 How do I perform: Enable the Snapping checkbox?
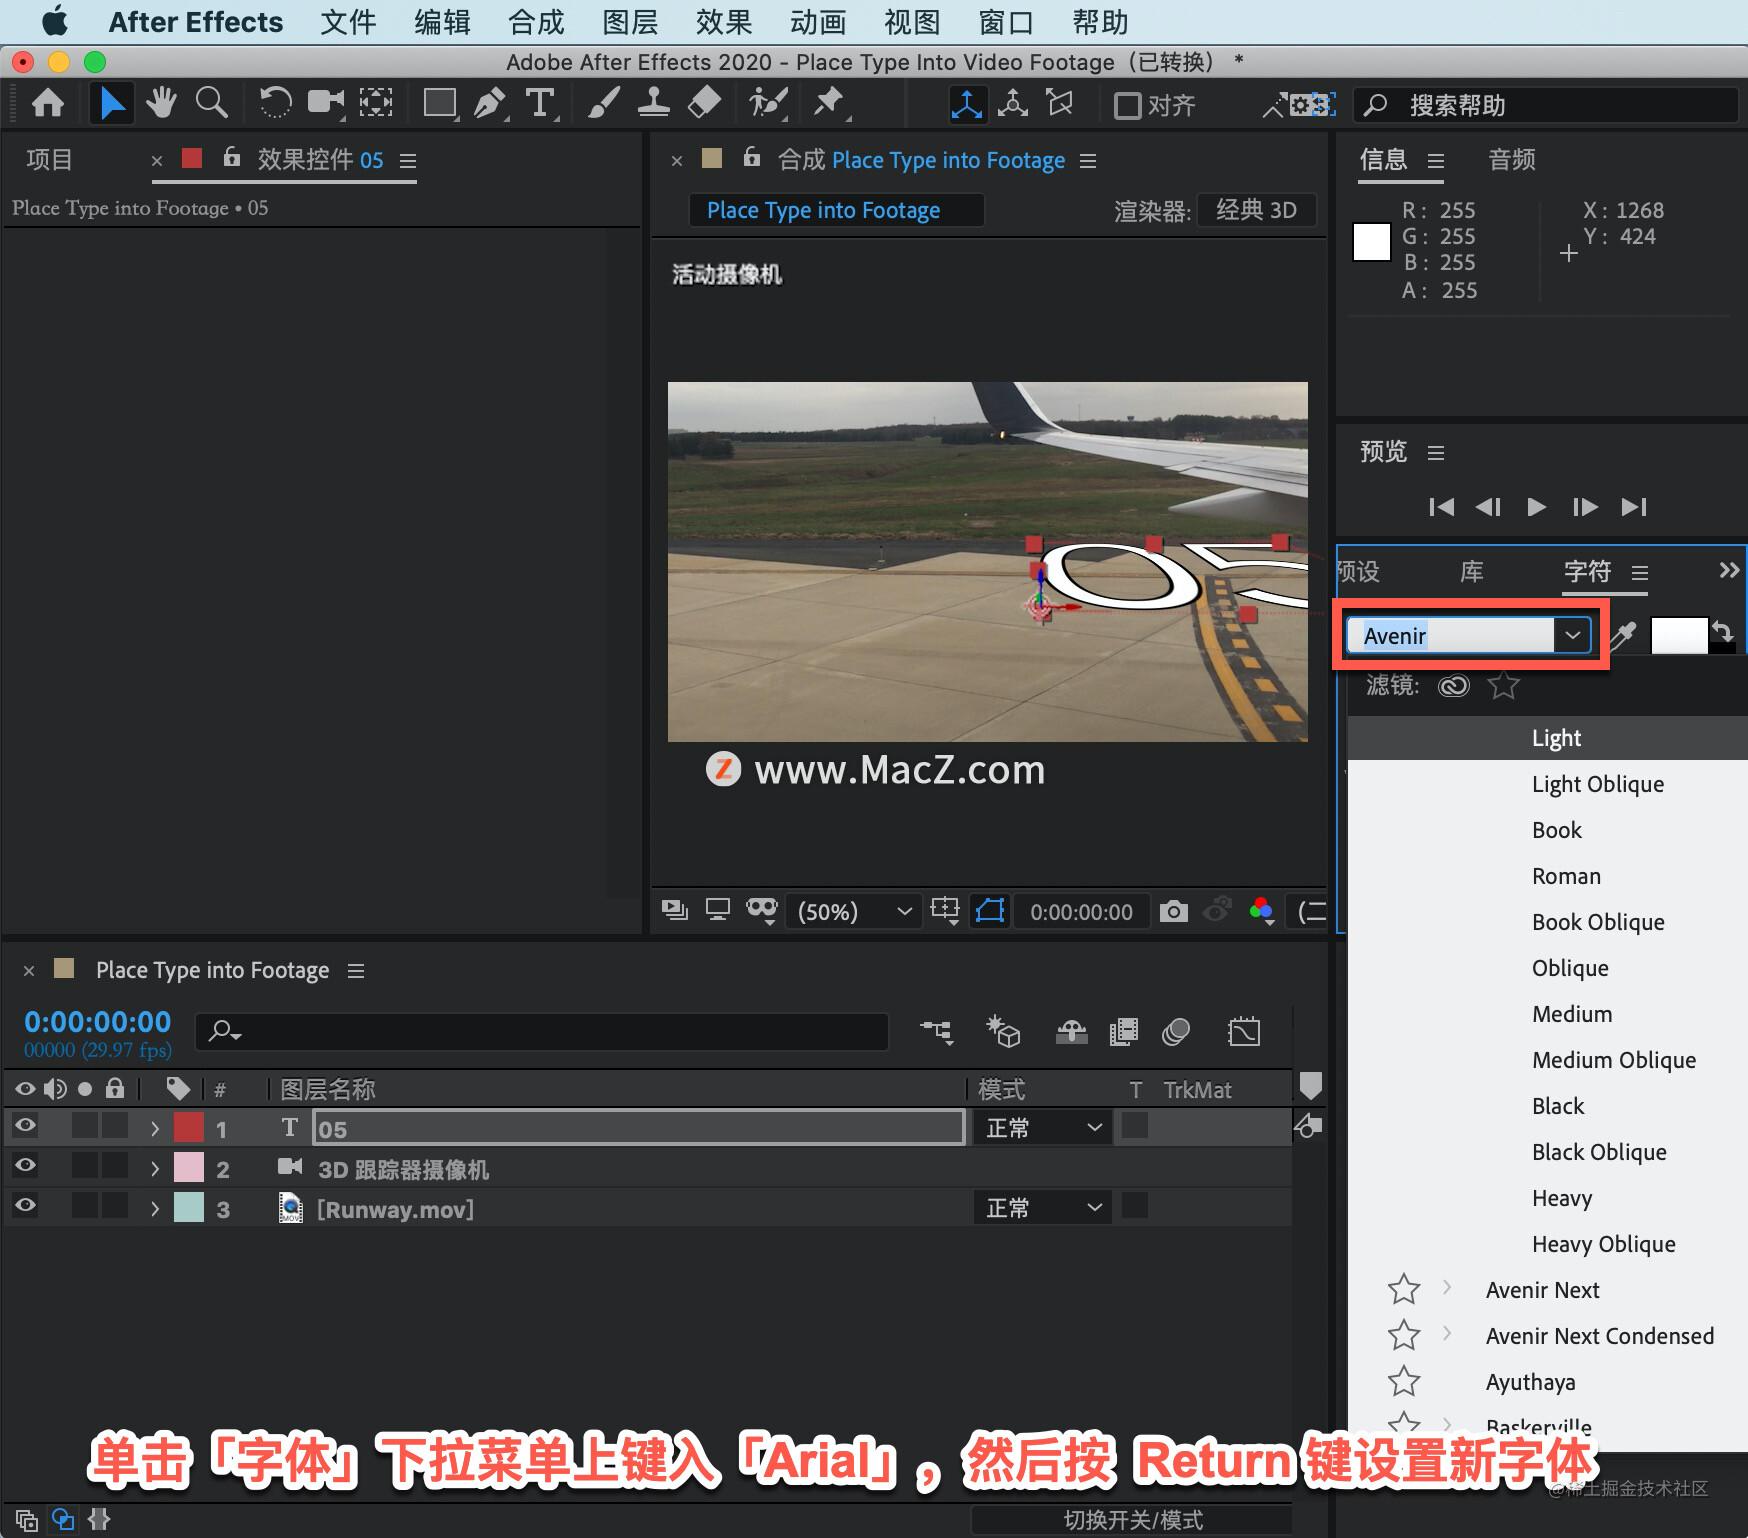[x=1128, y=105]
